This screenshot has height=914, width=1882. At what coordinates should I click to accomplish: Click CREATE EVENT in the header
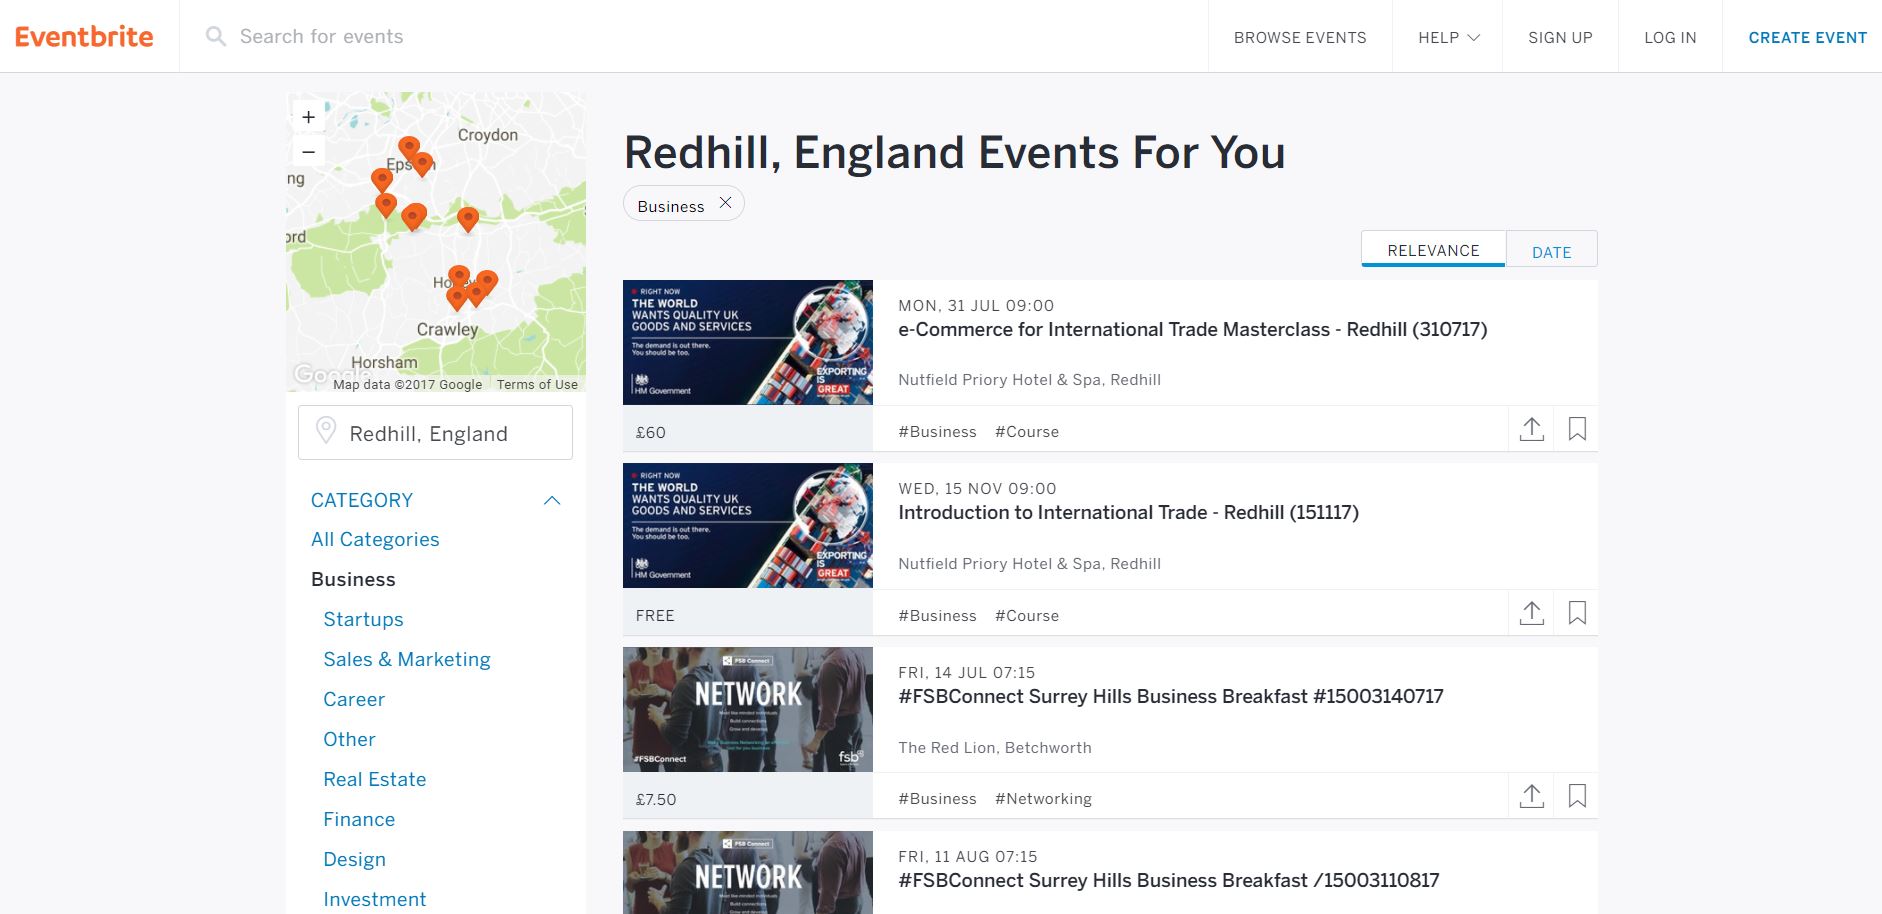pyautogui.click(x=1808, y=37)
